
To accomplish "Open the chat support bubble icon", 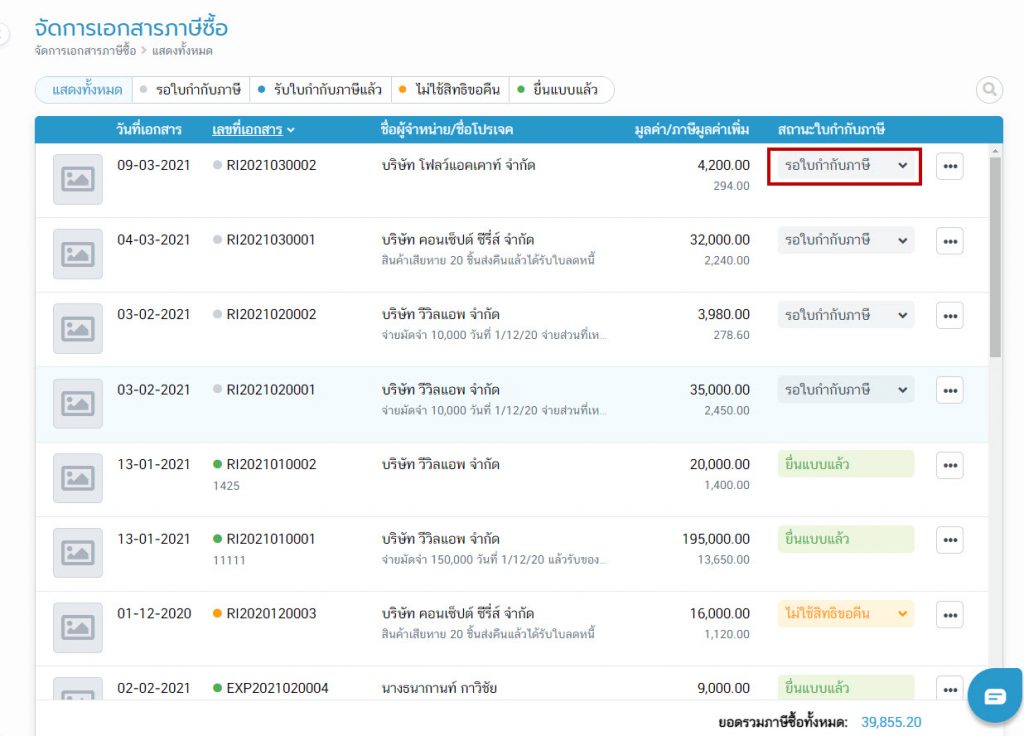I will pyautogui.click(x=994, y=696).
